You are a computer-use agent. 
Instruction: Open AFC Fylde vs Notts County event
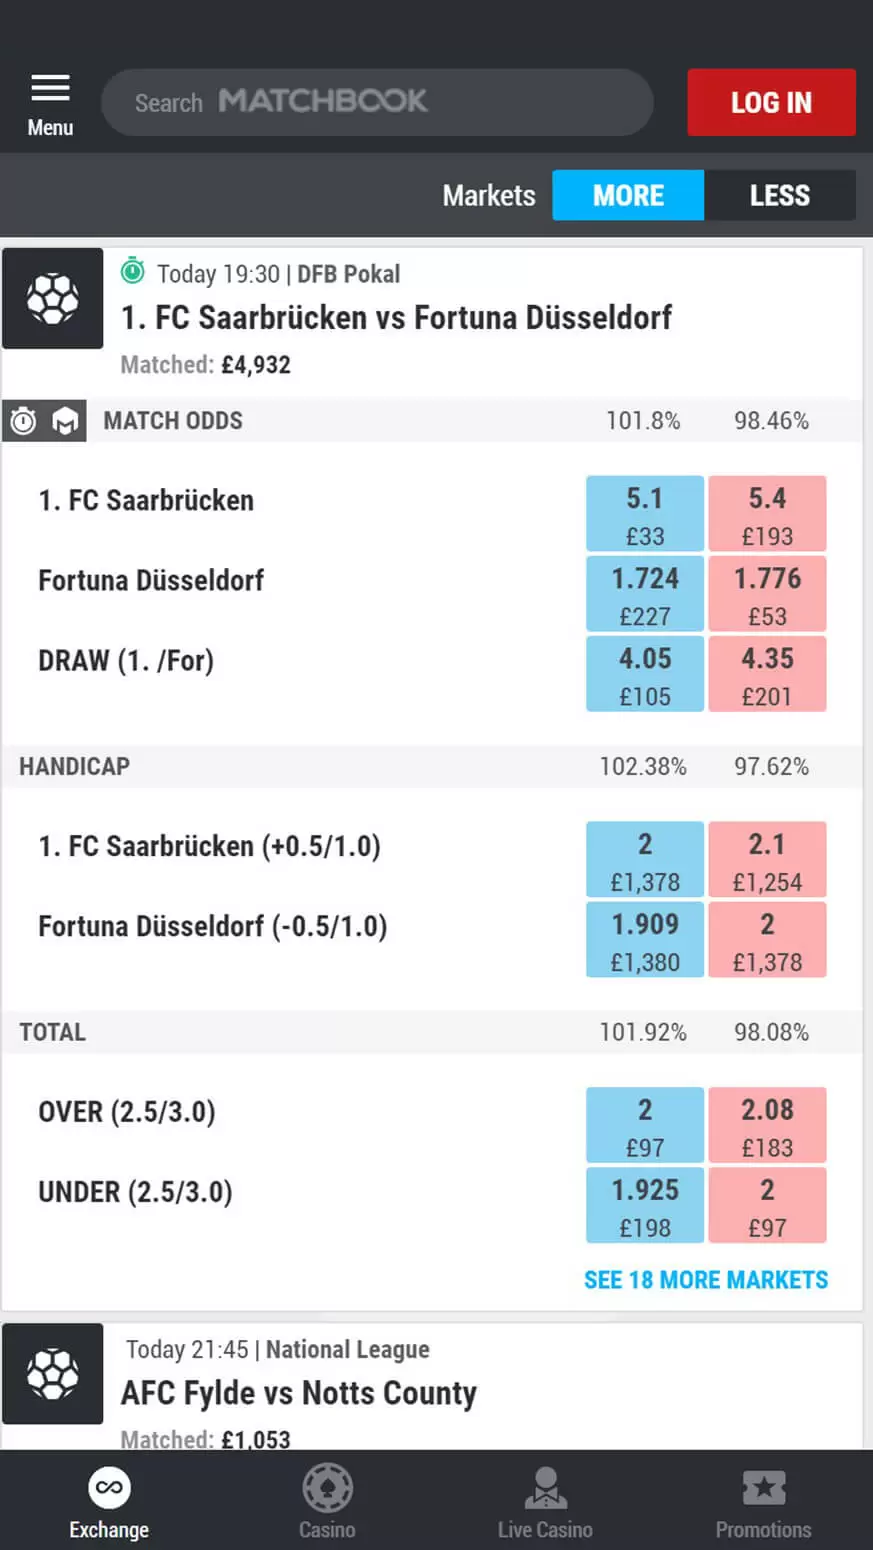pyautogui.click(x=299, y=1393)
